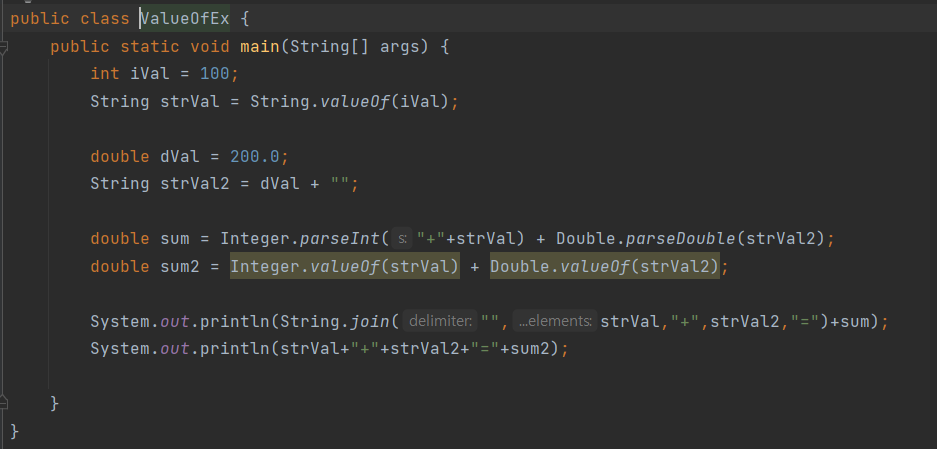Viewport: 937px width, 449px height.
Task: Click the '...elements:' parameter hint
Action: pos(555,322)
